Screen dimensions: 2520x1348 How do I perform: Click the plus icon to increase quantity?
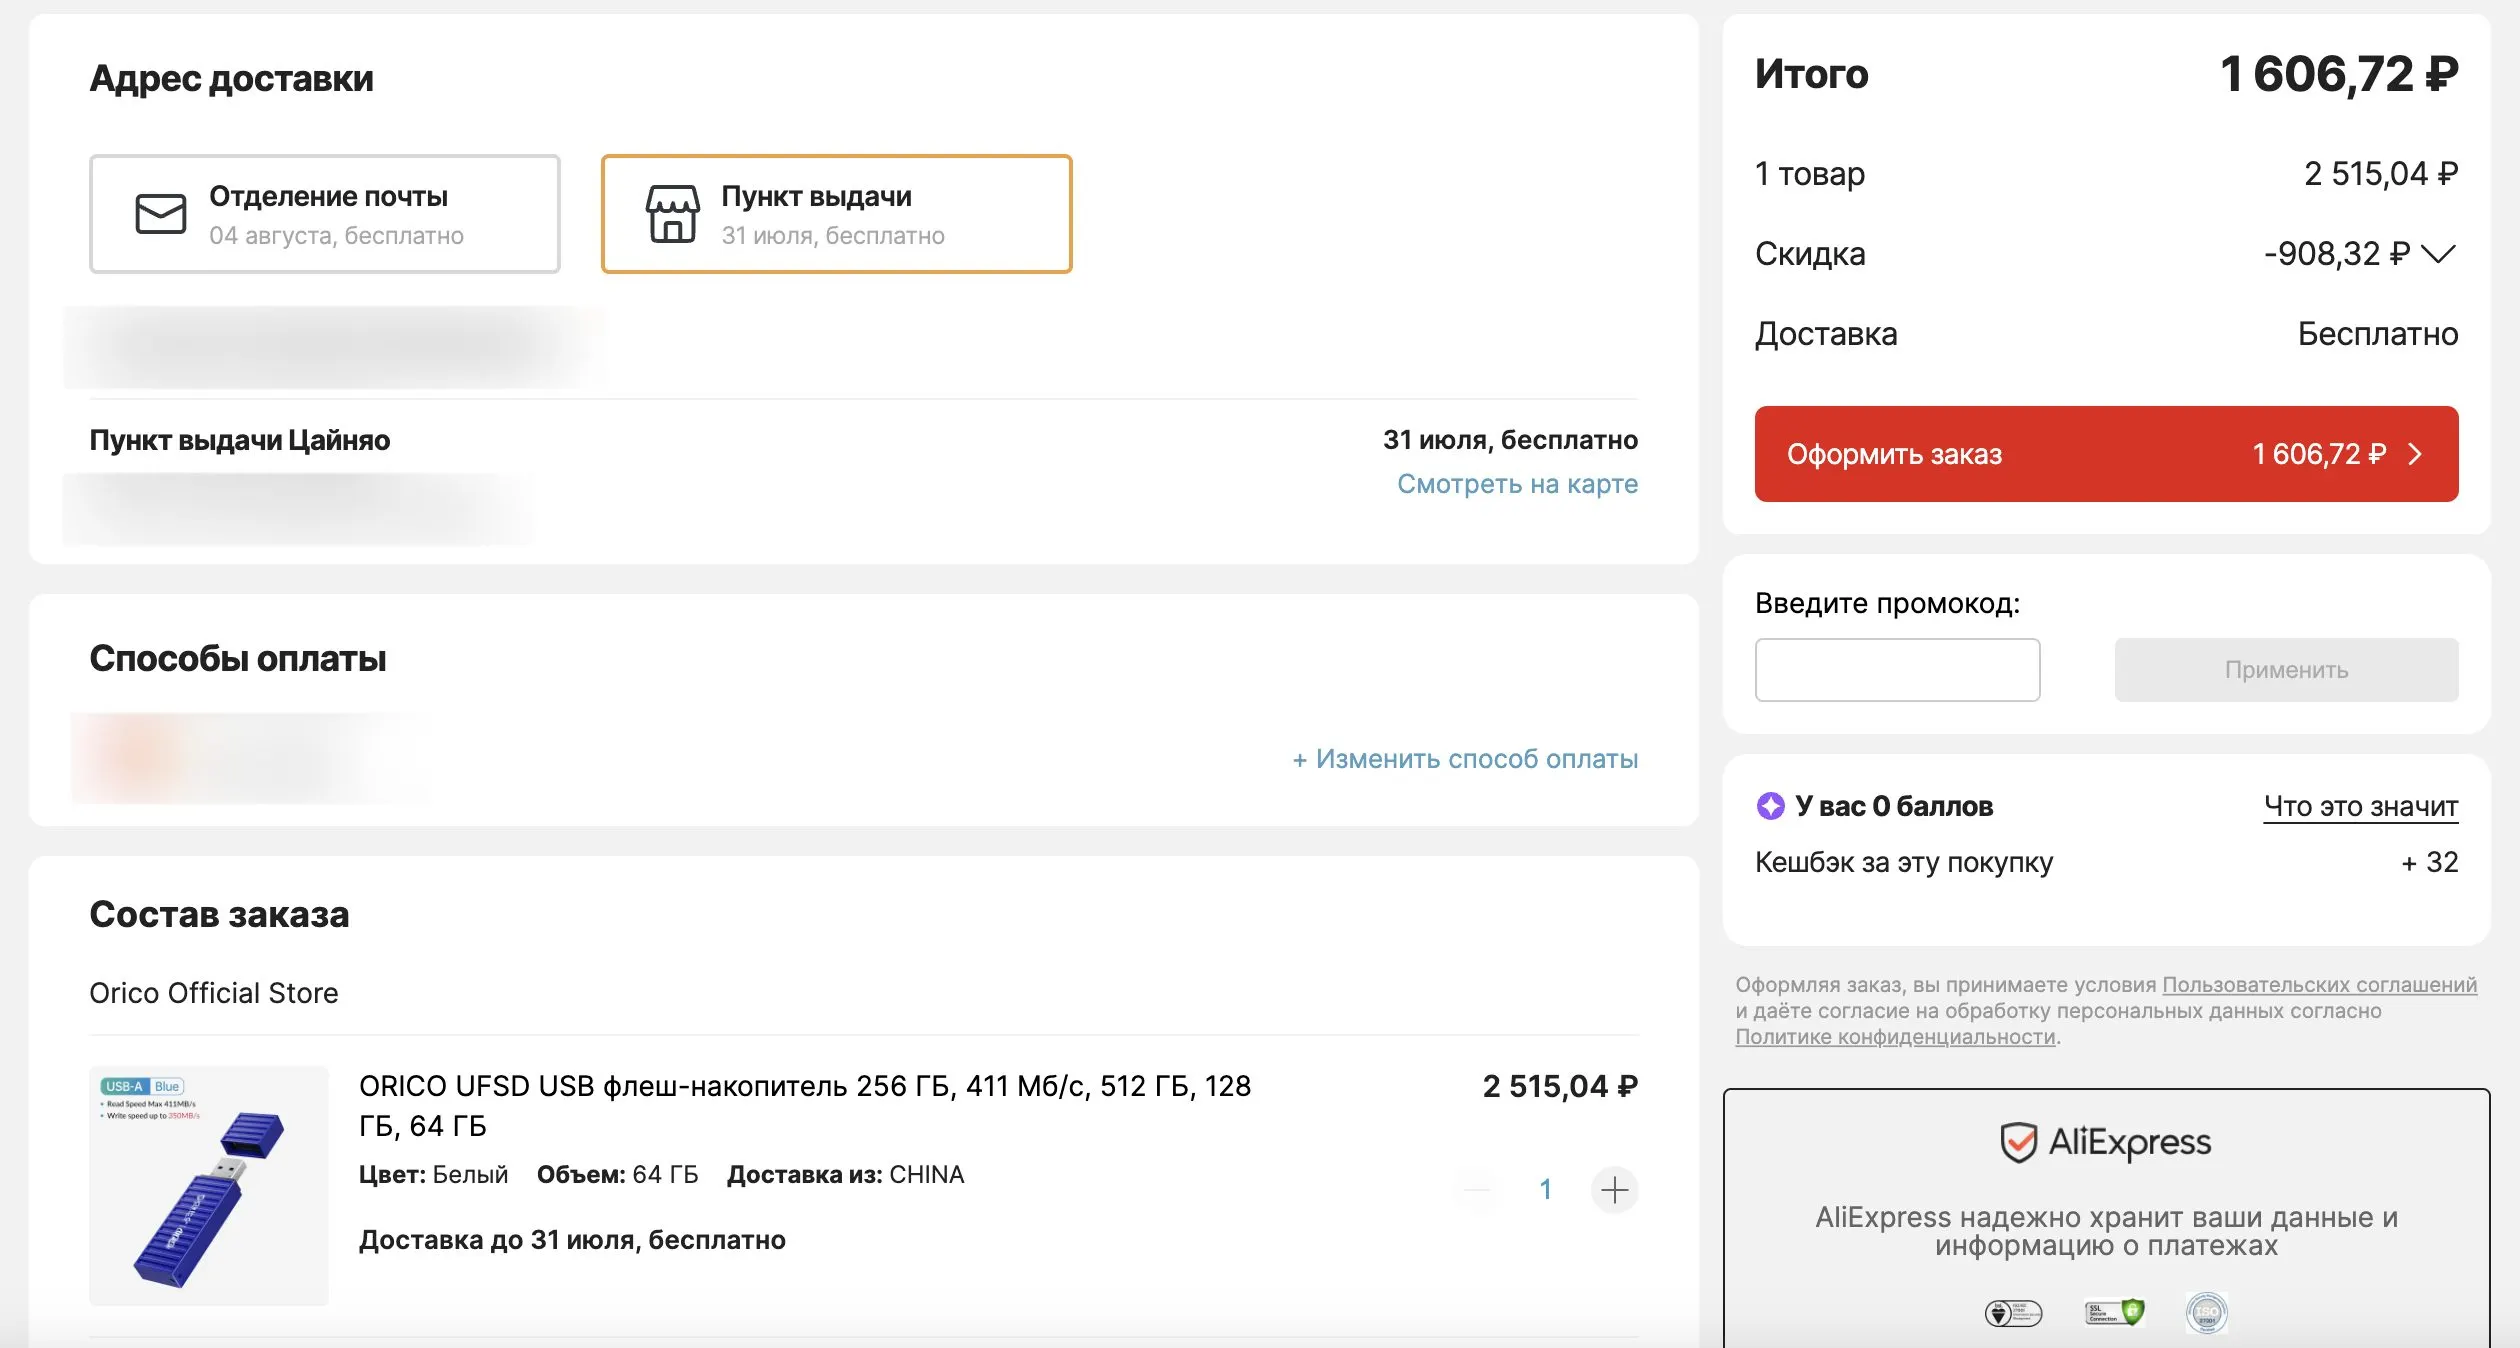click(x=1614, y=1190)
